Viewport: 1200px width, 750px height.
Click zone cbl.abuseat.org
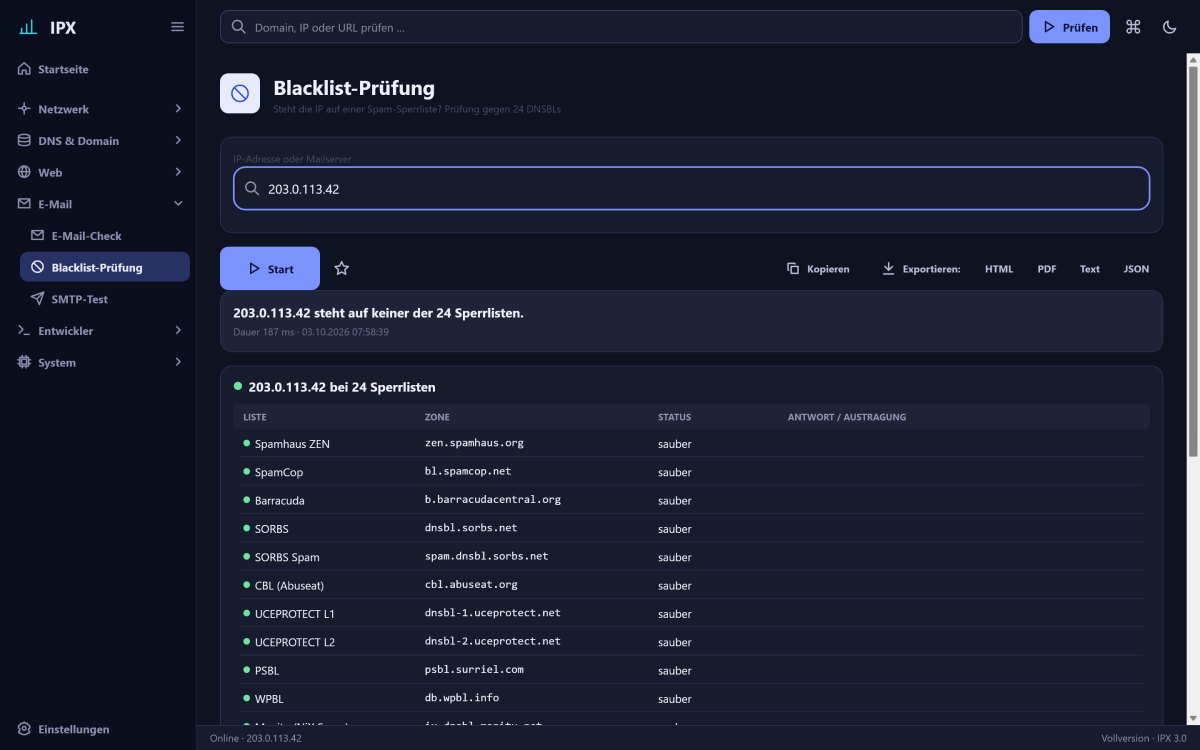click(x=471, y=585)
